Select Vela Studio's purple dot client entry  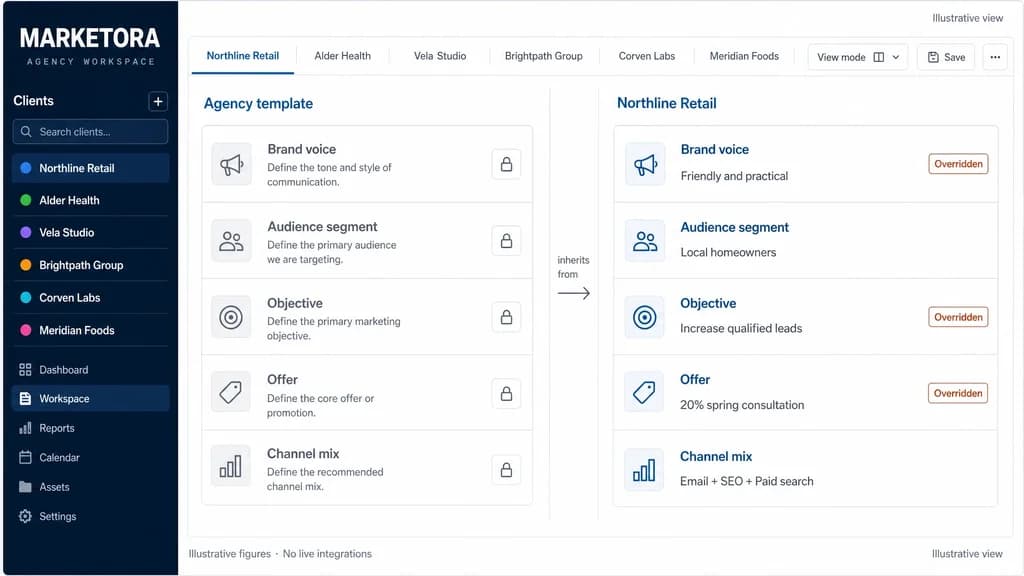click(x=90, y=232)
